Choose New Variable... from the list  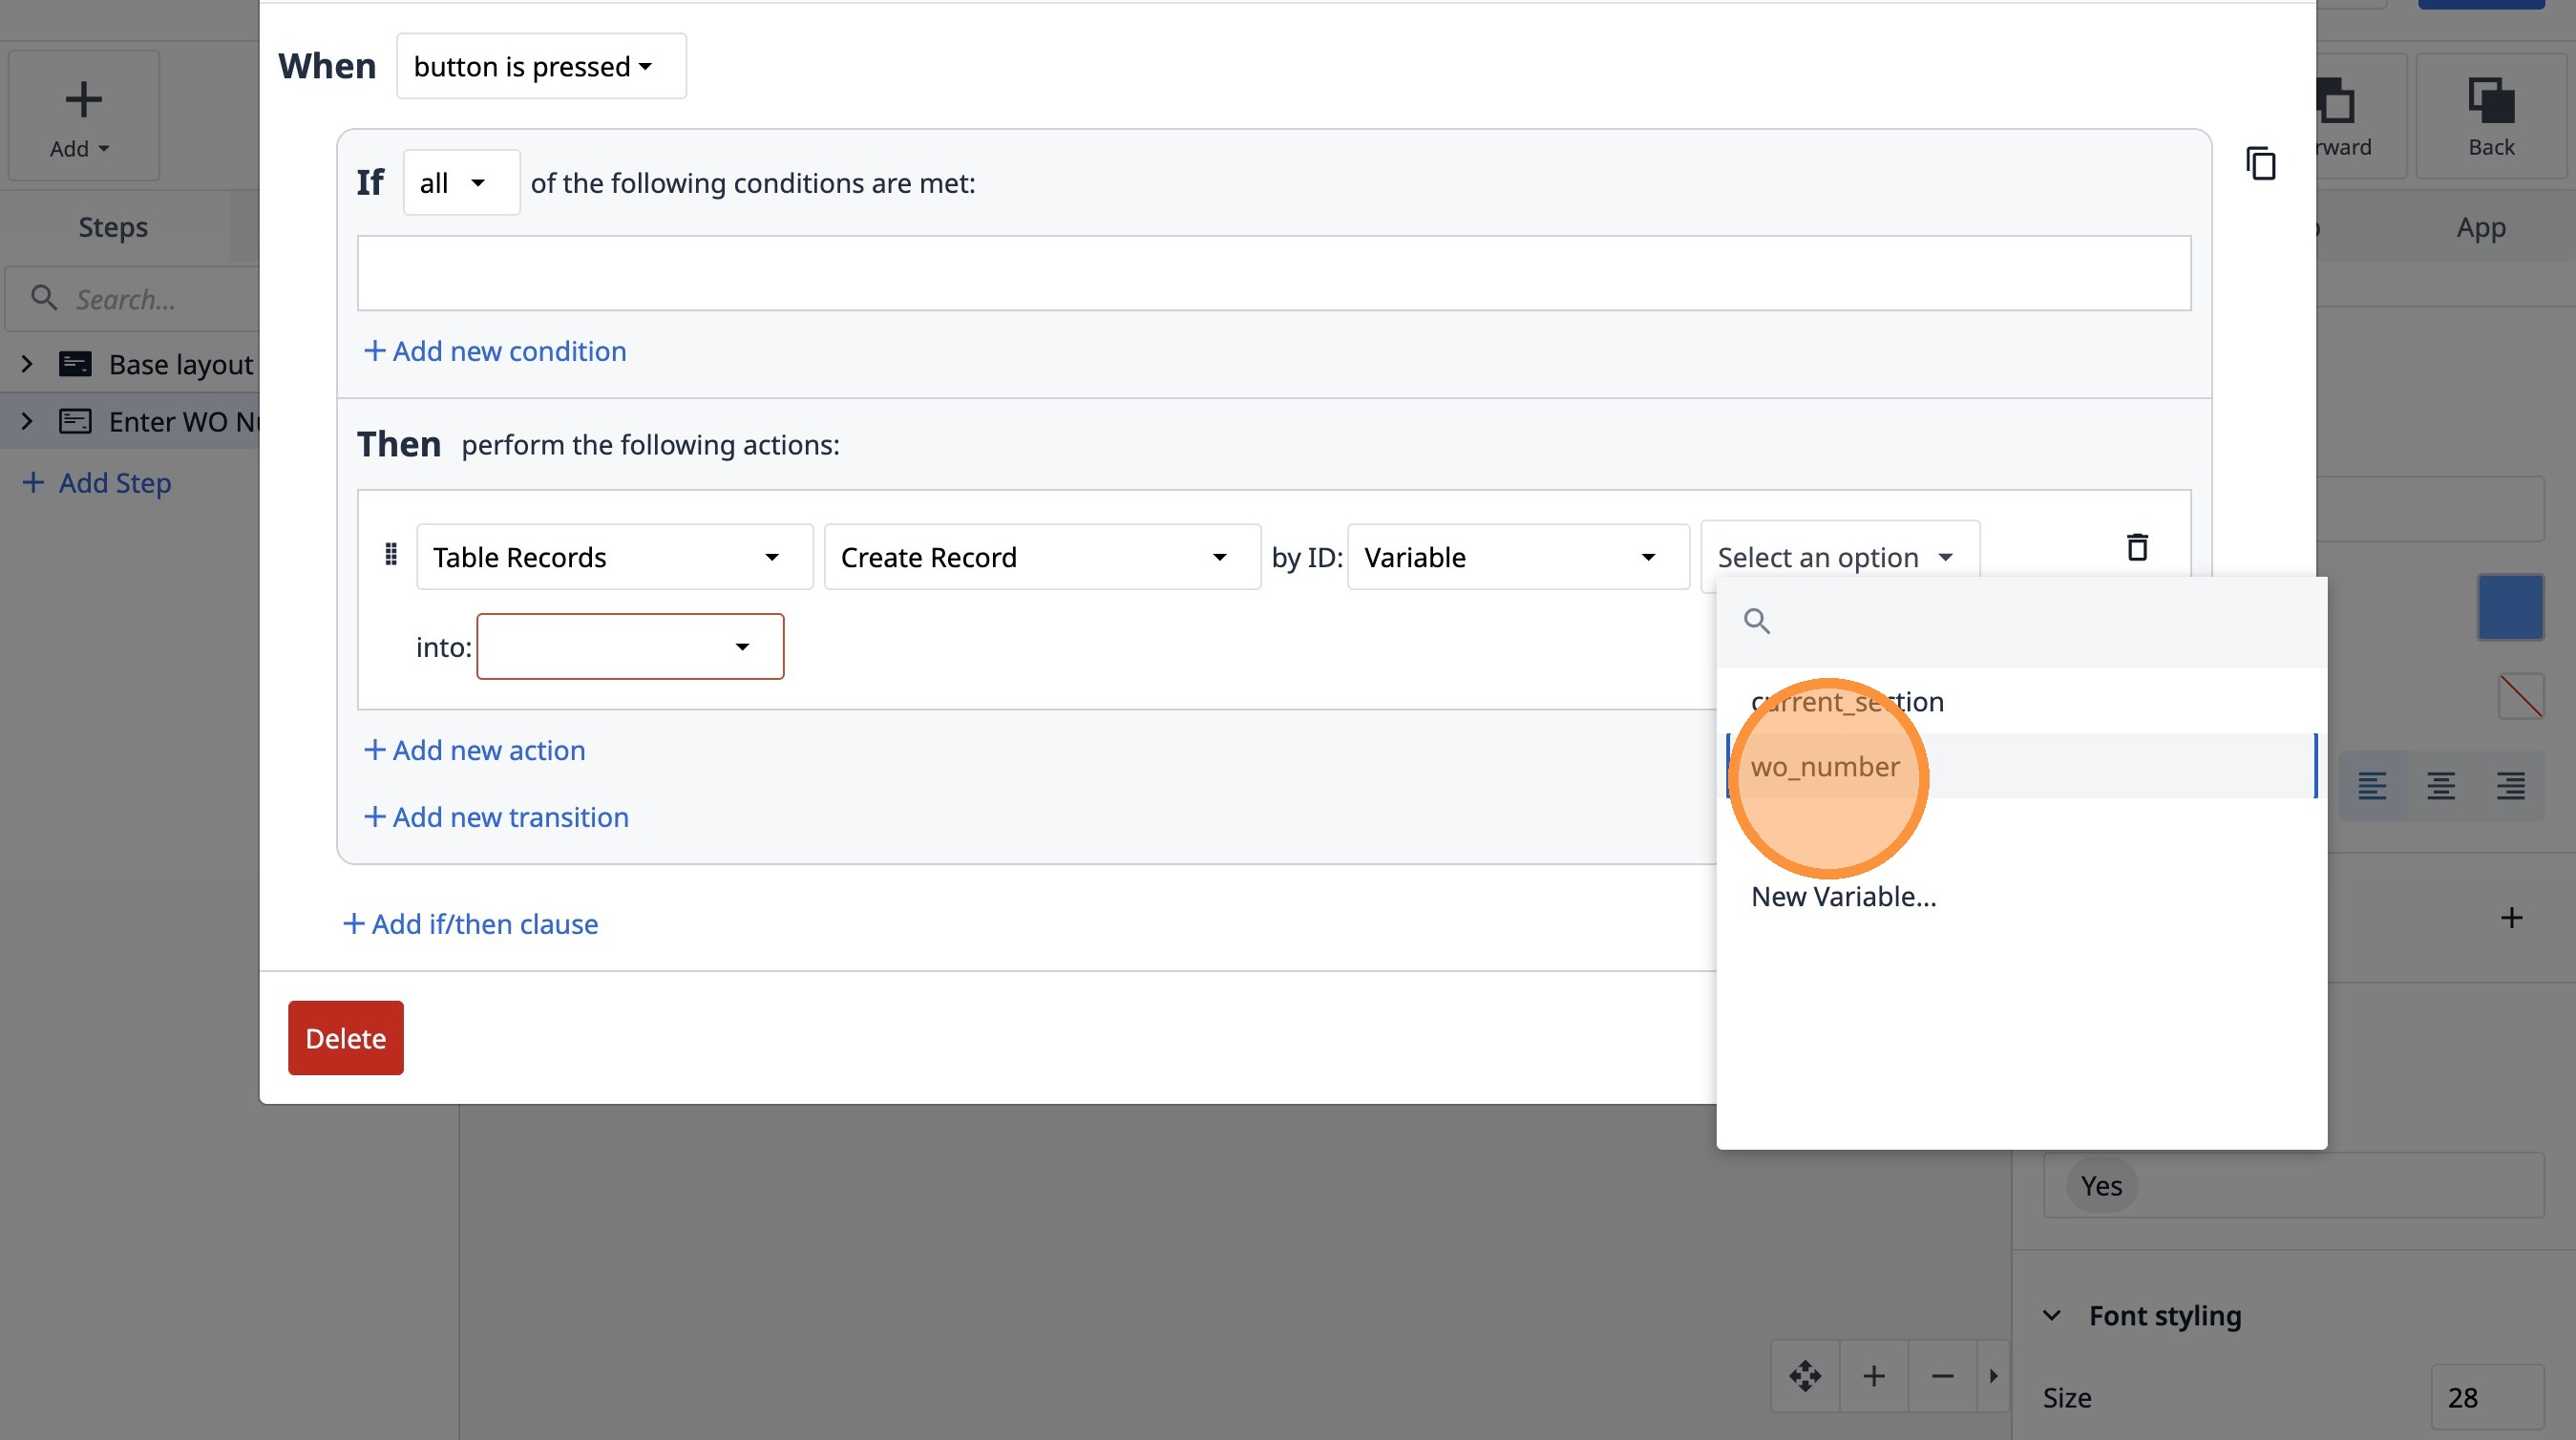[x=1843, y=896]
